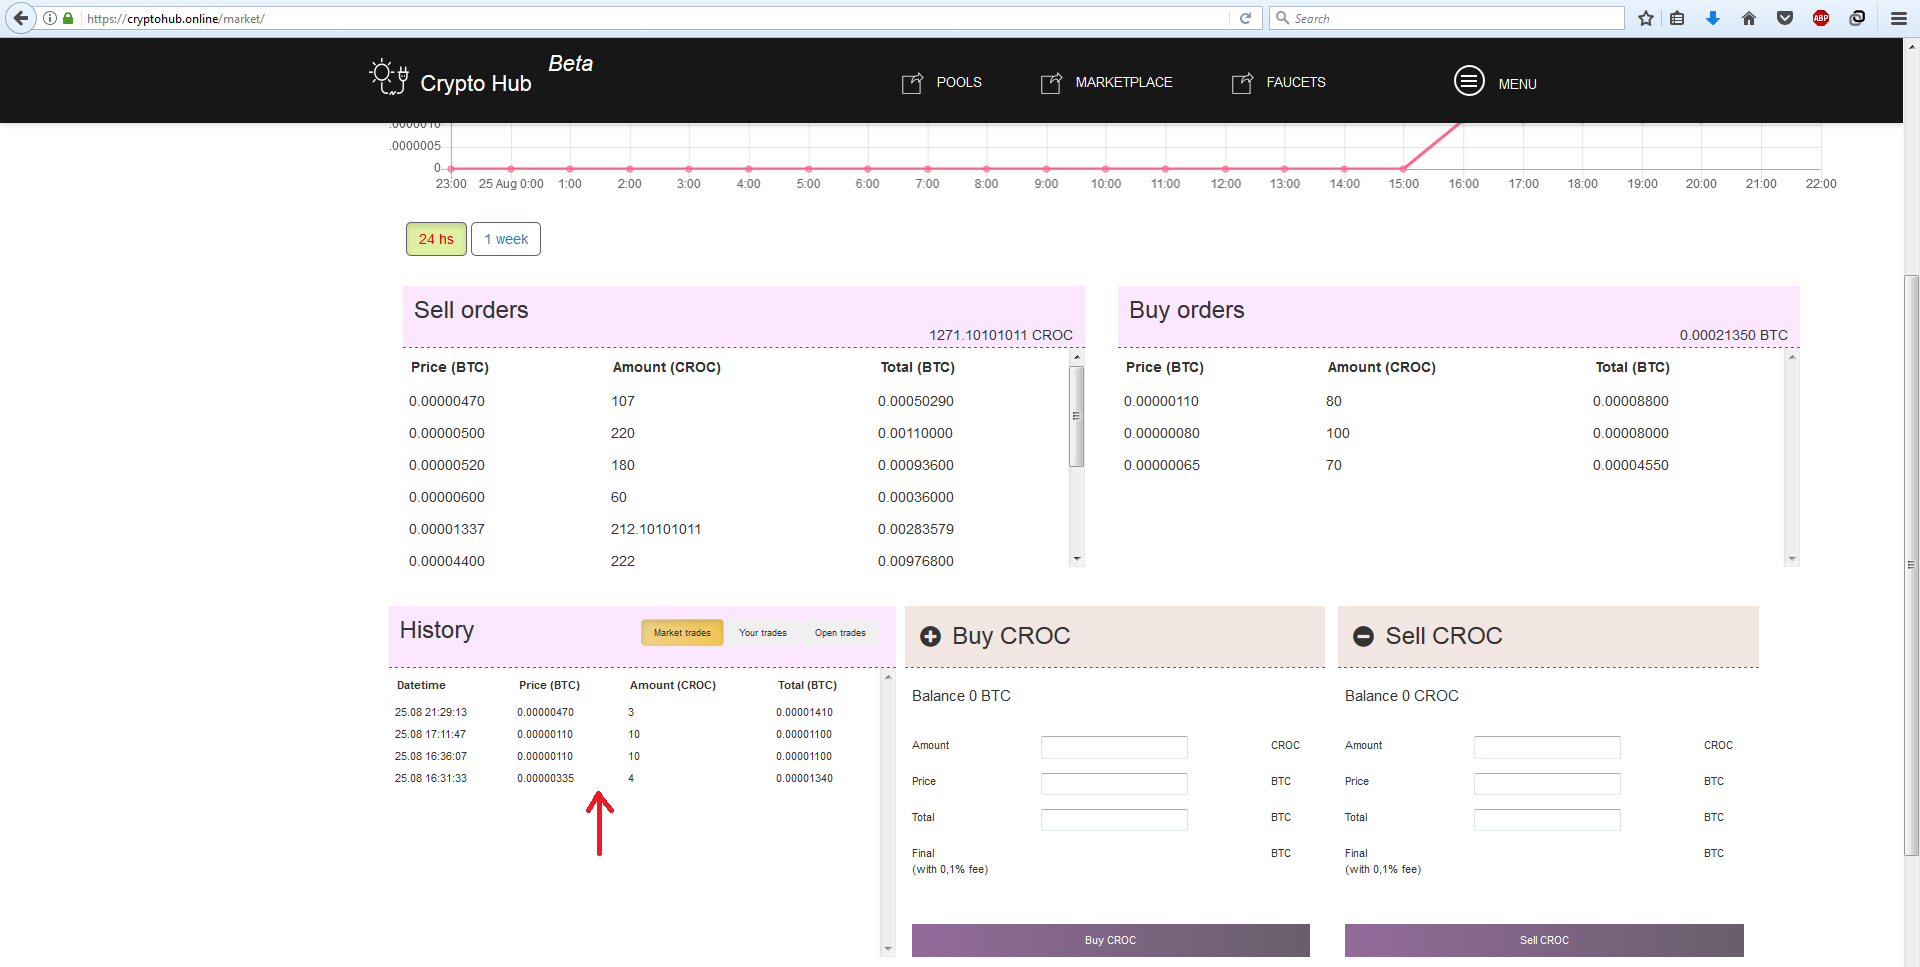This screenshot has width=1920, height=967.
Task: Open the MARKETPLACE menu item
Action: pos(1124,82)
